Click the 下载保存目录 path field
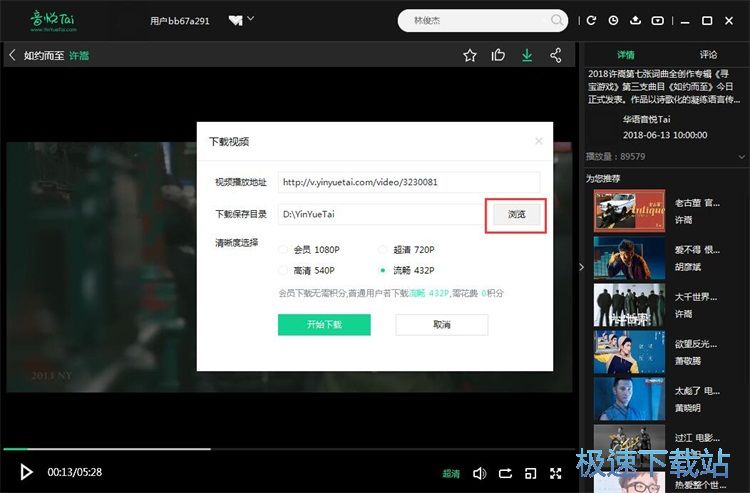Image resolution: width=750 pixels, height=493 pixels. coord(381,214)
